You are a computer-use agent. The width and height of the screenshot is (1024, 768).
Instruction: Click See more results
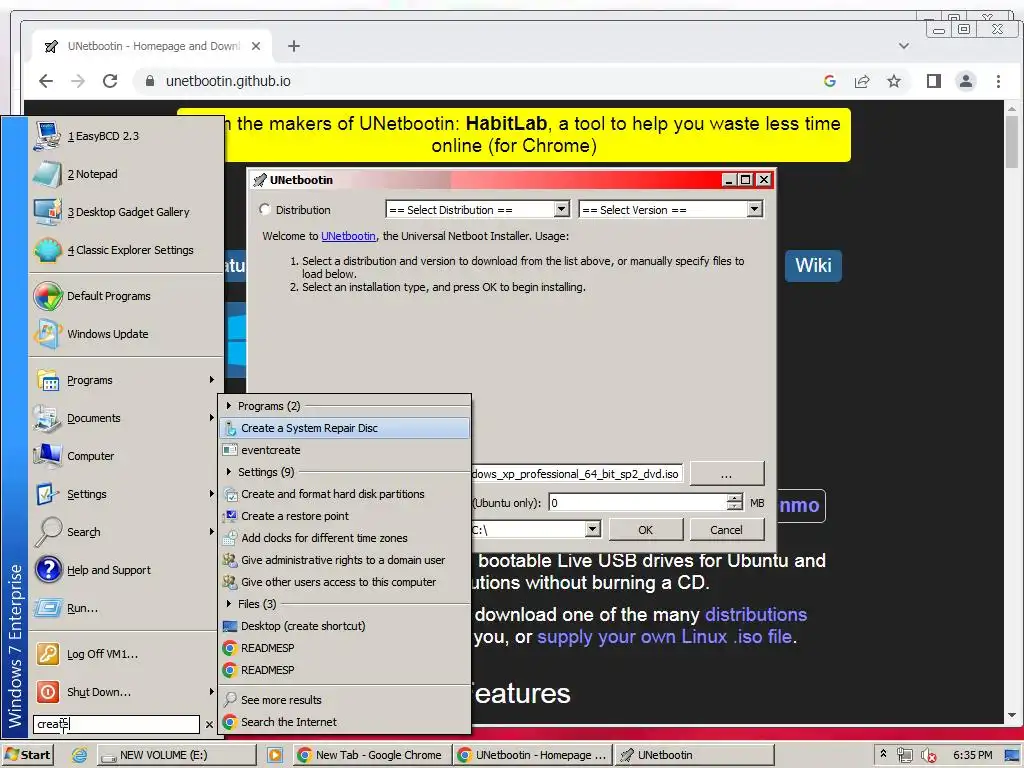[345, 699]
